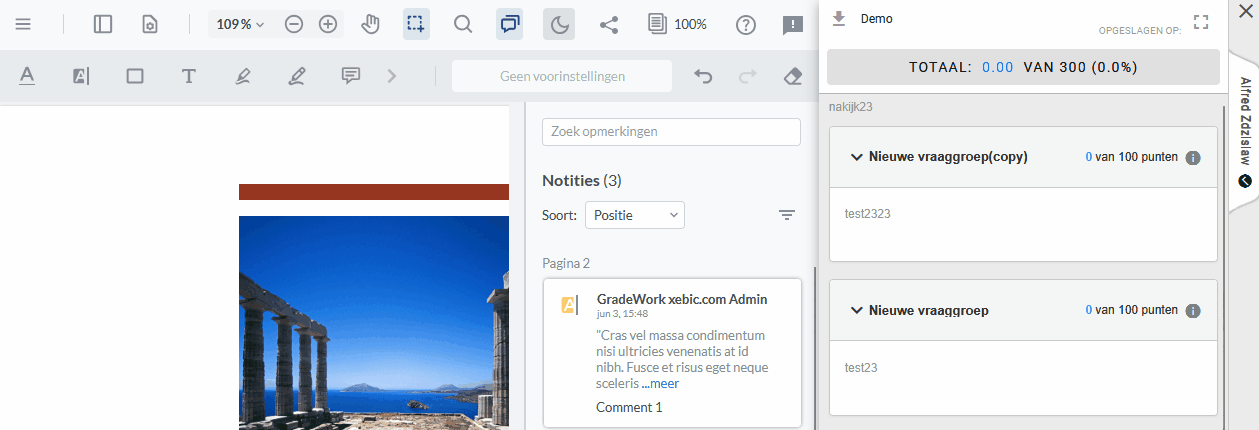Click the TOTAAL score bar
Screen dimensions: 1259x430
(x=1023, y=67)
